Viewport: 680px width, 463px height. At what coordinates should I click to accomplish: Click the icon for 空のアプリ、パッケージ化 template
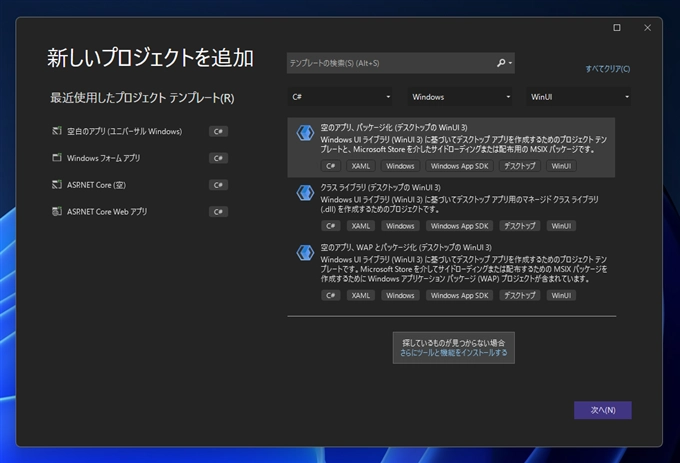(305, 133)
